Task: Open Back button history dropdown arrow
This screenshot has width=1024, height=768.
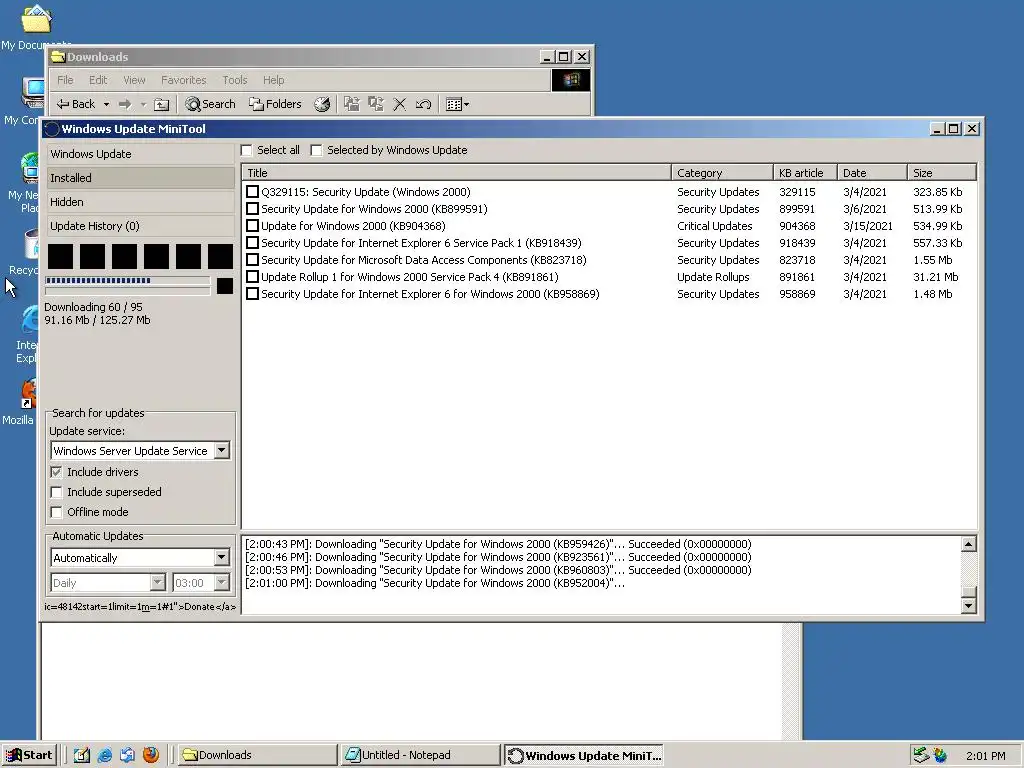Action: pyautogui.click(x=106, y=104)
